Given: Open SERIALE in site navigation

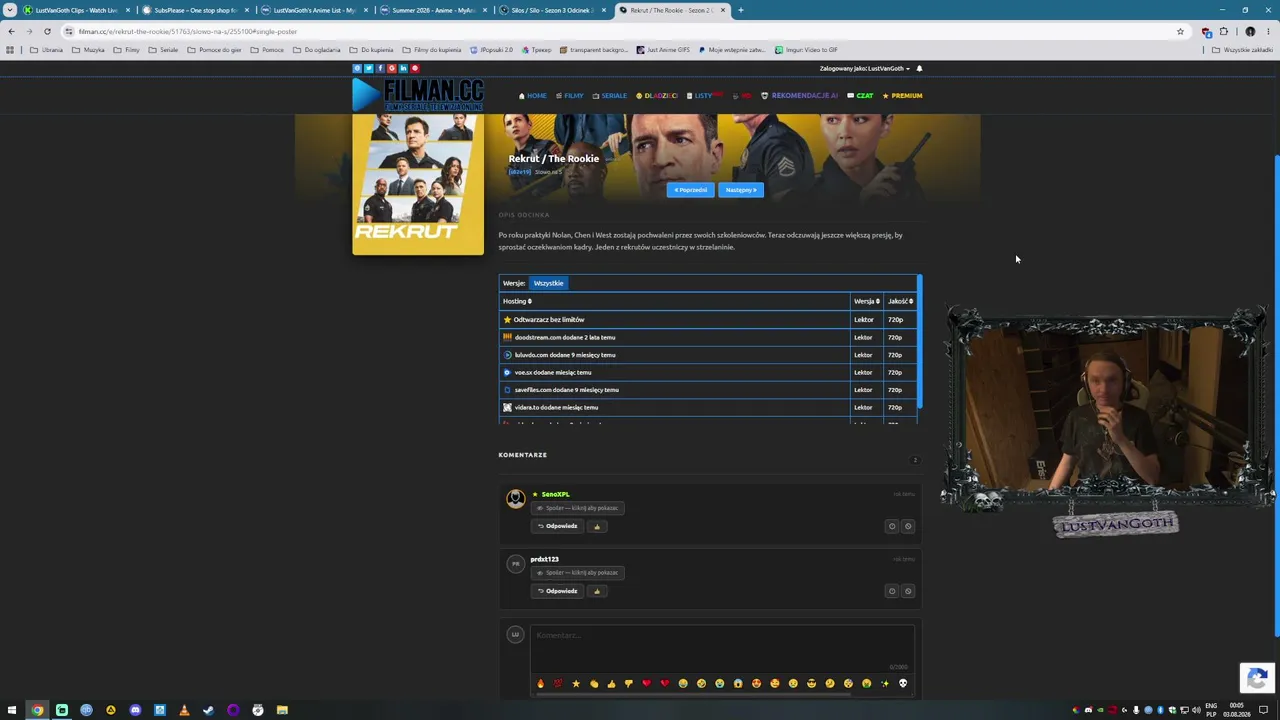Looking at the screenshot, I should pyautogui.click(x=609, y=96).
